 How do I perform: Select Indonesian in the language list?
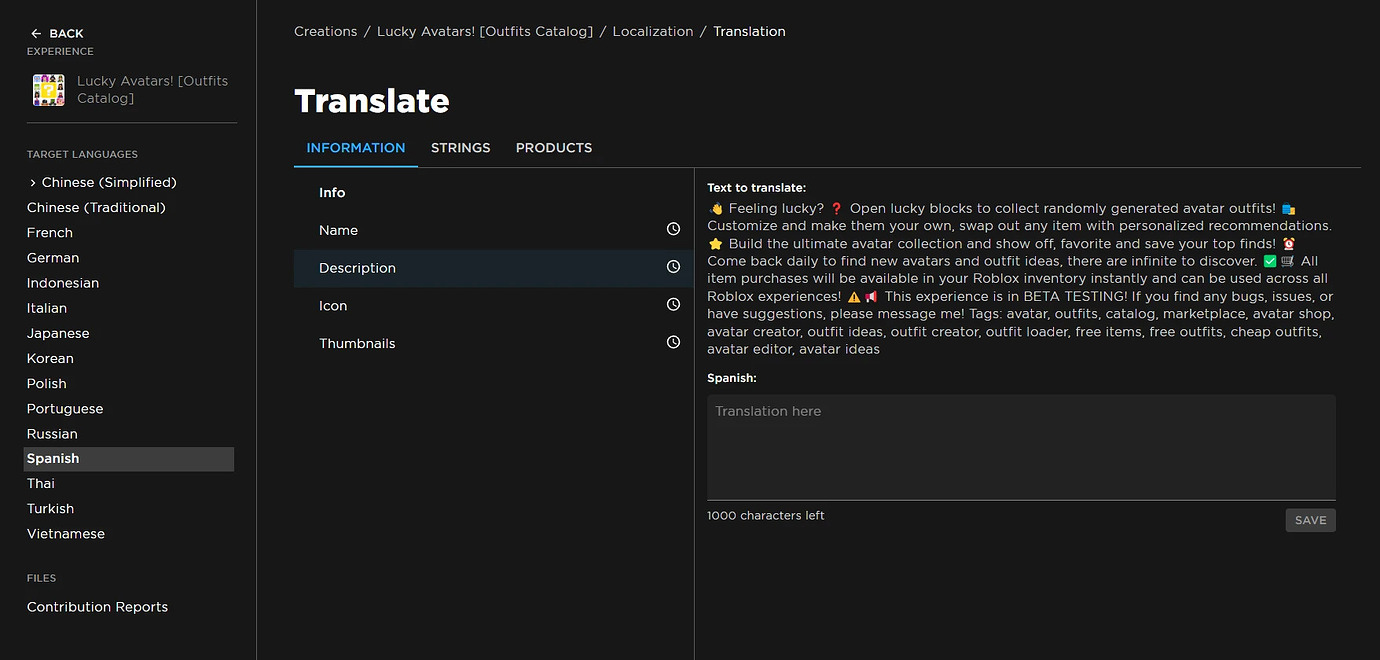pos(63,283)
